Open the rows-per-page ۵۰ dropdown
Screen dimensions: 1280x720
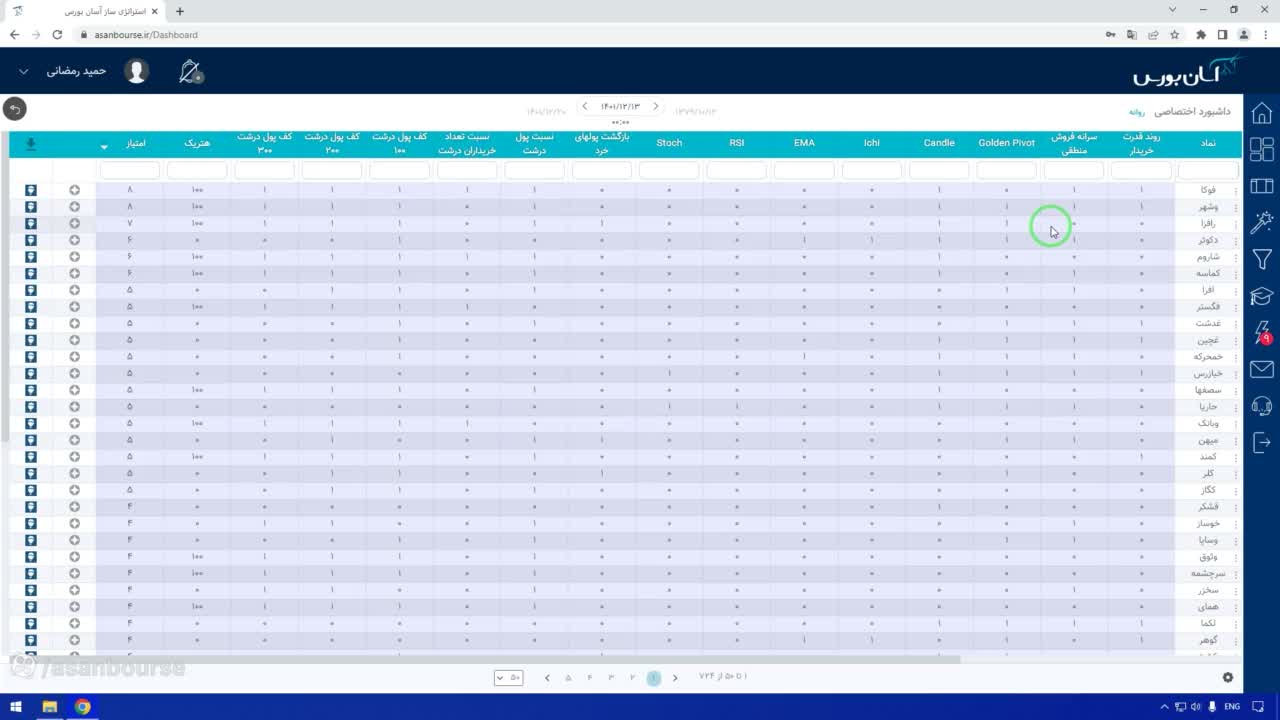click(509, 677)
